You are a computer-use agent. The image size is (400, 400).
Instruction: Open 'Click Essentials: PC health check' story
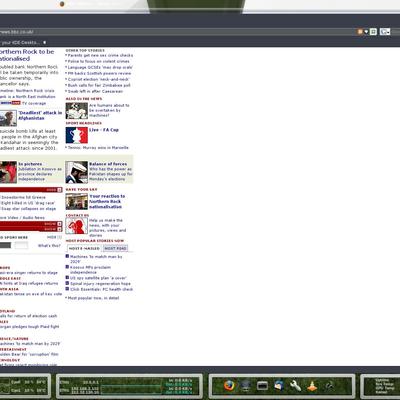[102, 289]
